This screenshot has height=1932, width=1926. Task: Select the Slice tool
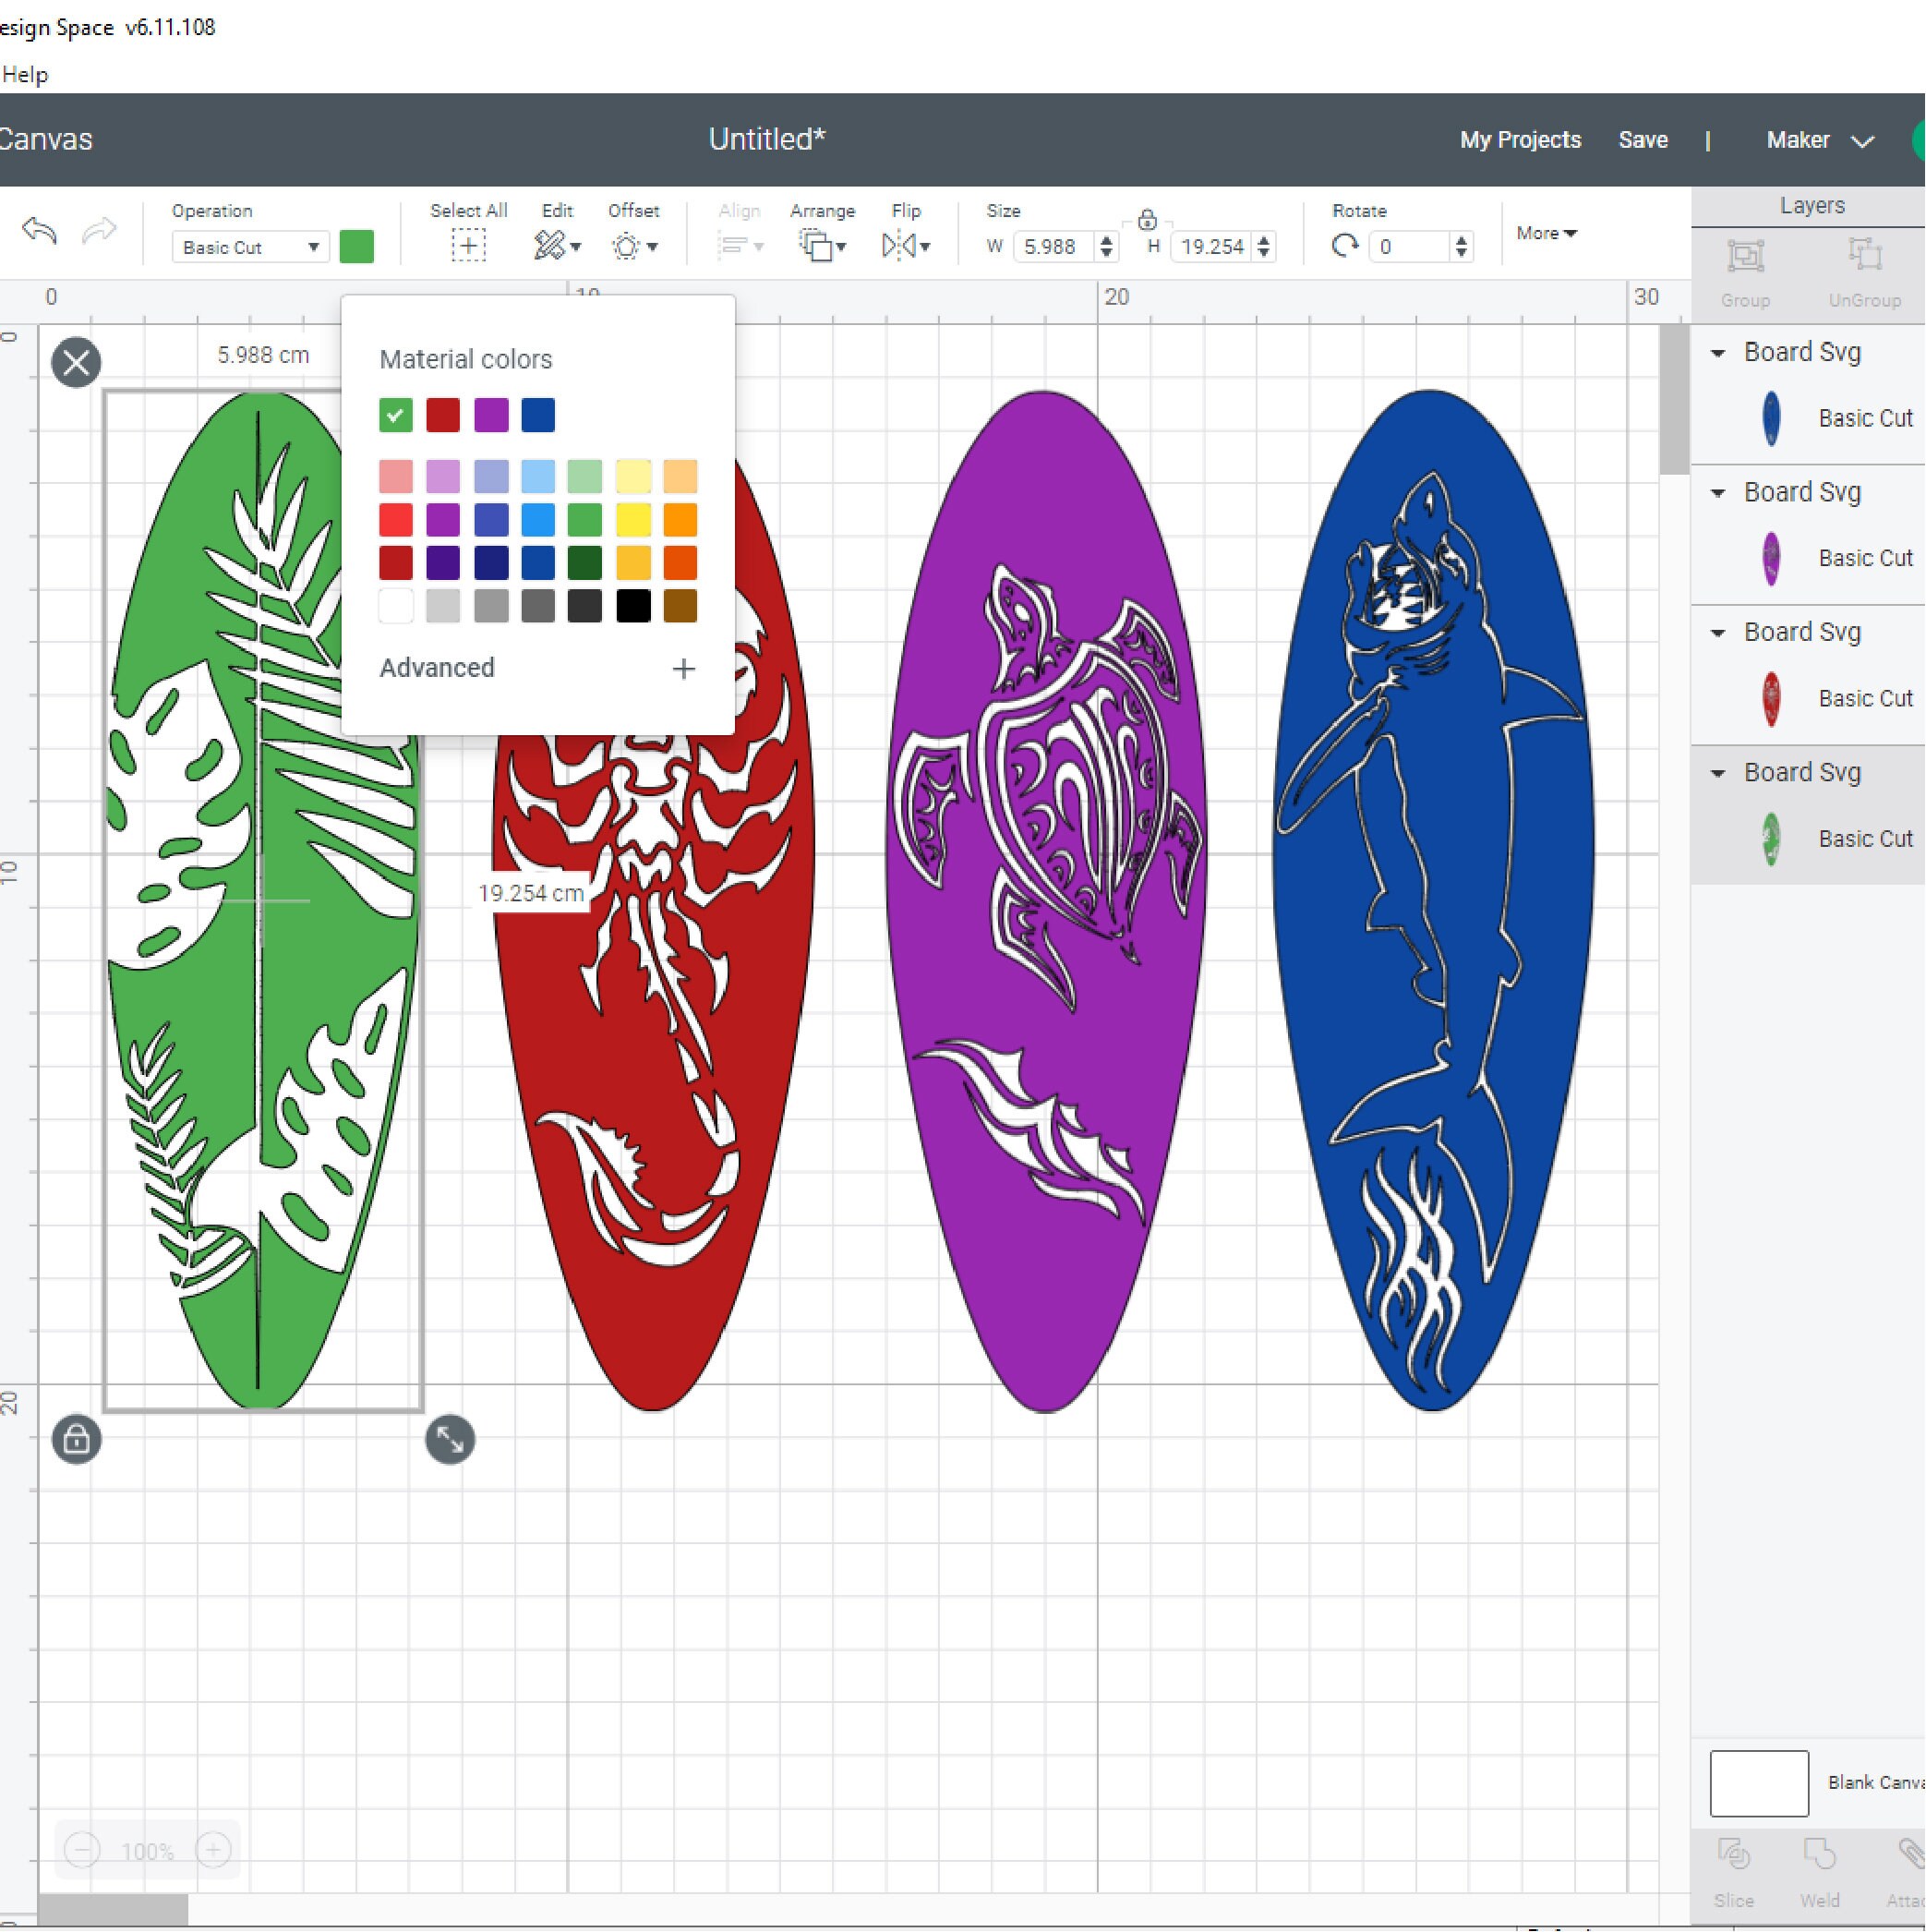pyautogui.click(x=1734, y=1857)
